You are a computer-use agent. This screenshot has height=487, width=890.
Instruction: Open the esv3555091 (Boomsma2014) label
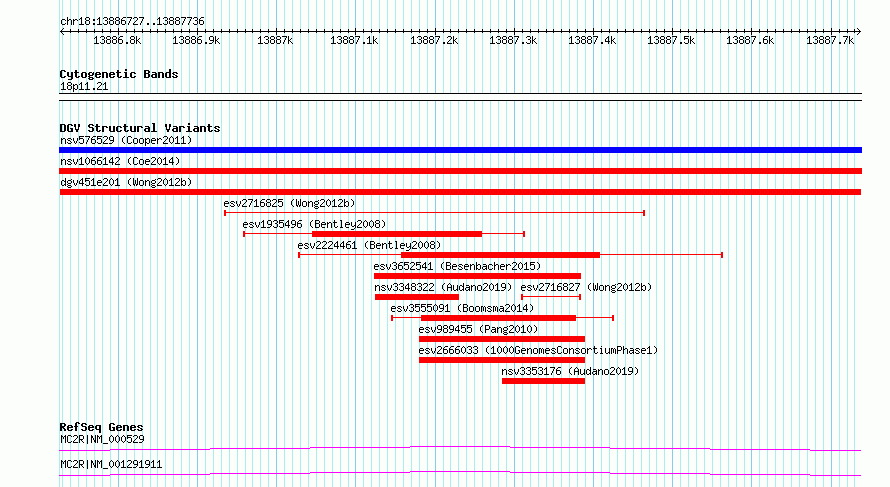pyautogui.click(x=462, y=308)
